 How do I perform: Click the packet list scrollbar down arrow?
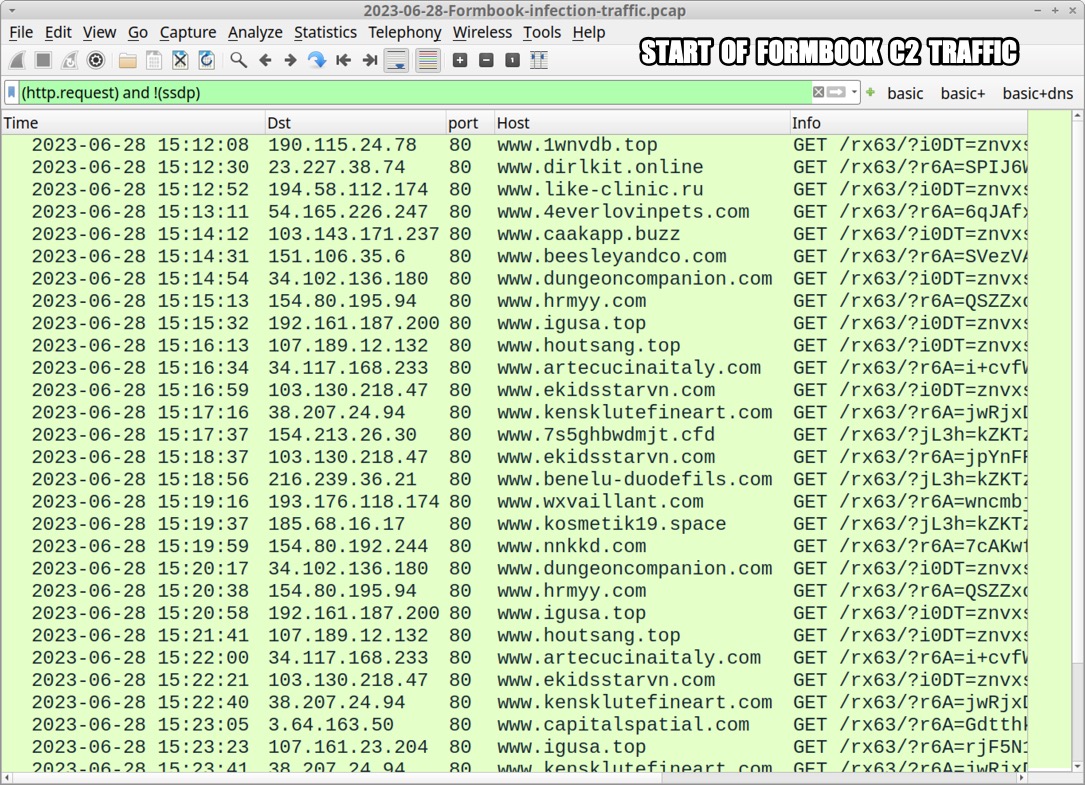(x=1077, y=766)
